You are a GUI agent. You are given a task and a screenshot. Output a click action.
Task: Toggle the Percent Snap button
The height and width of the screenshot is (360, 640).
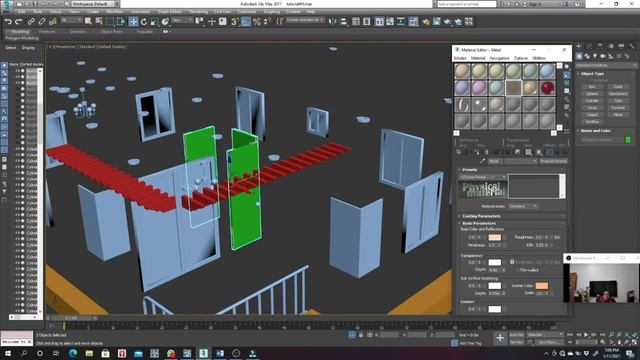[256, 21]
